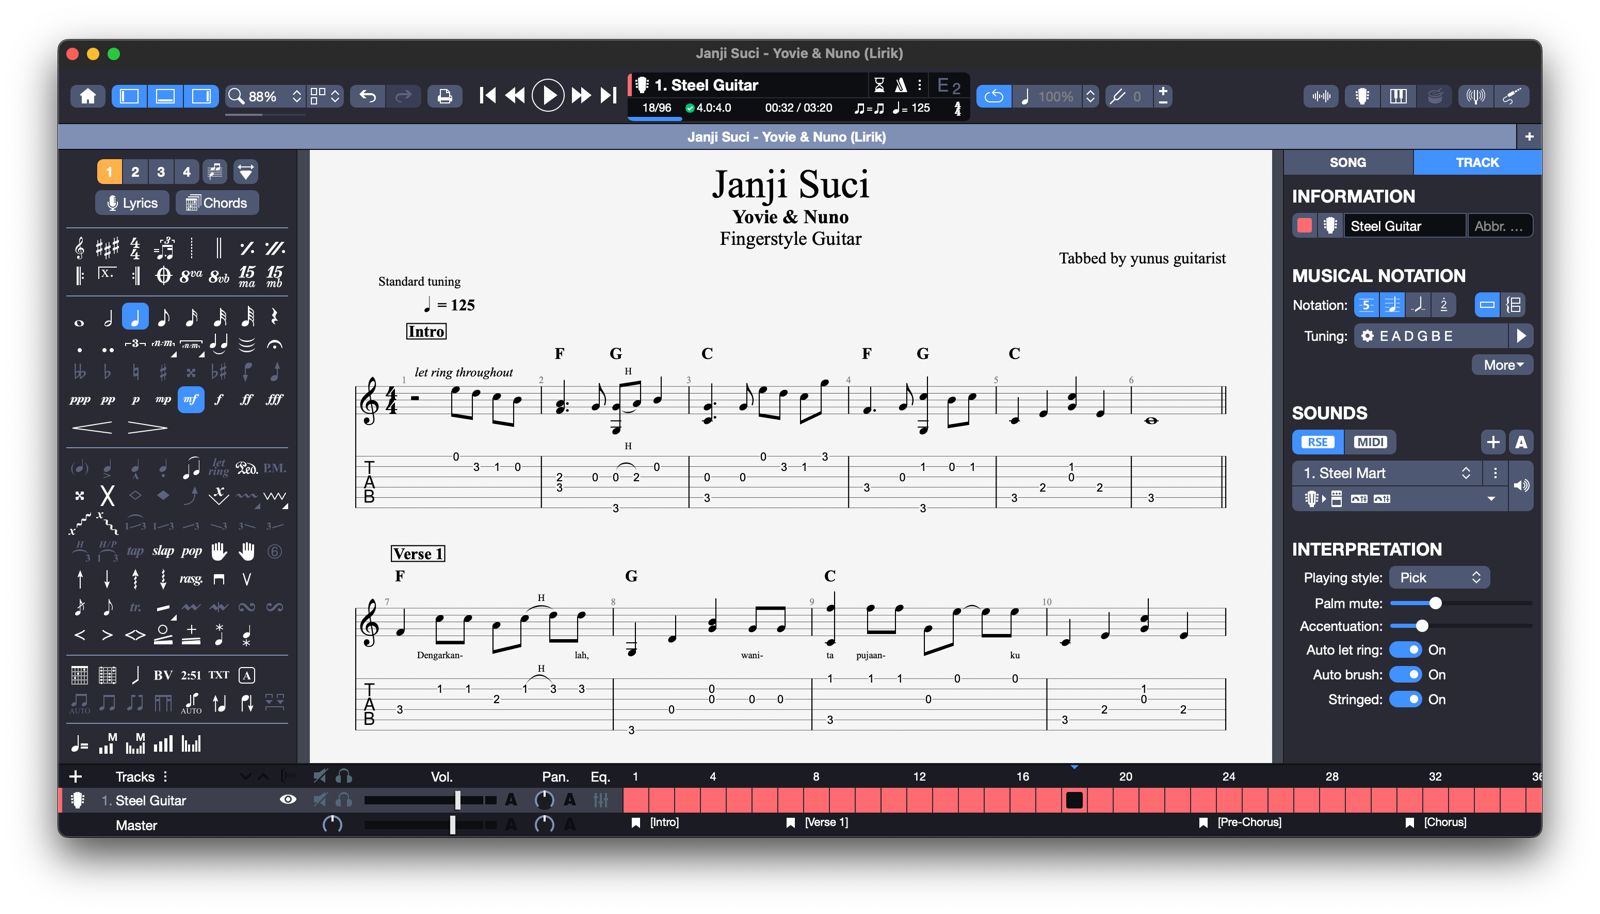Select the fortissimo (ff) dynamic
This screenshot has height=914, width=1600.
(246, 399)
